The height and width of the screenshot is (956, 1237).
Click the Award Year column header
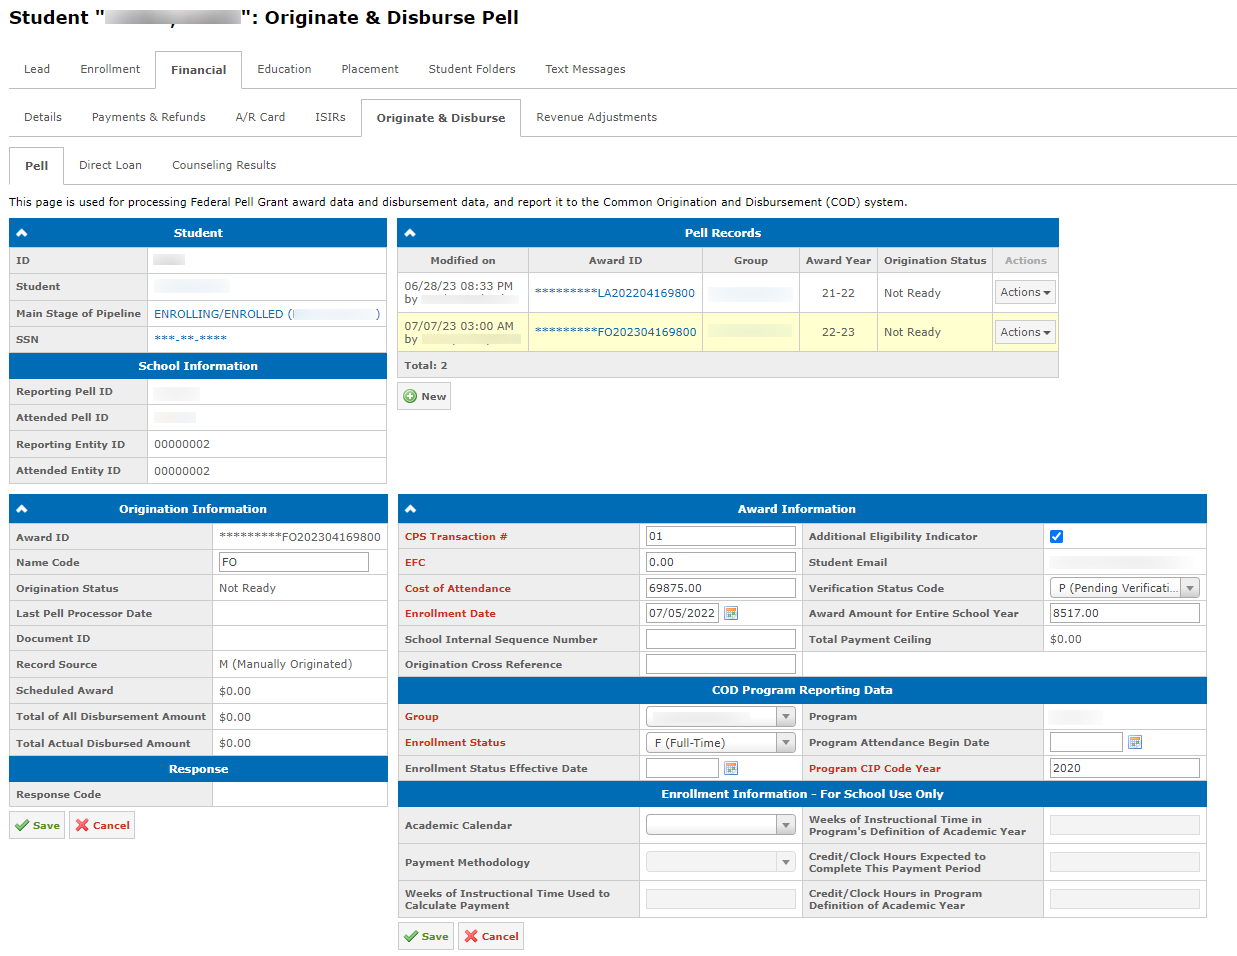pos(838,260)
